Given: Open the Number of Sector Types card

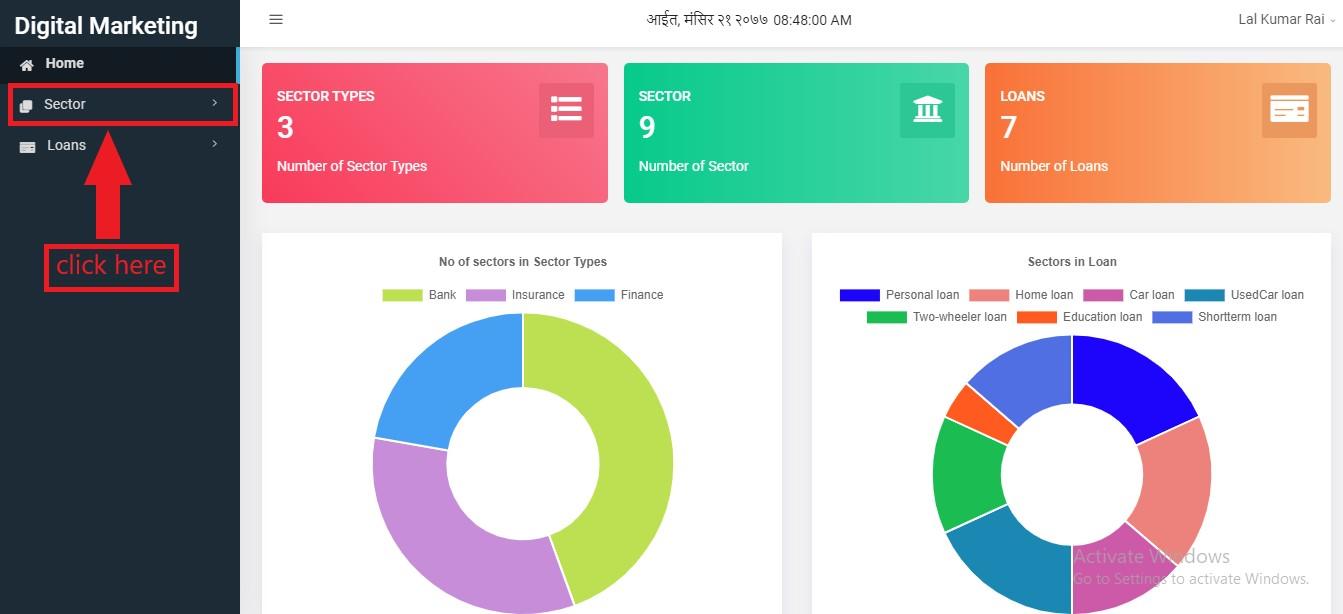Looking at the screenshot, I should (435, 133).
